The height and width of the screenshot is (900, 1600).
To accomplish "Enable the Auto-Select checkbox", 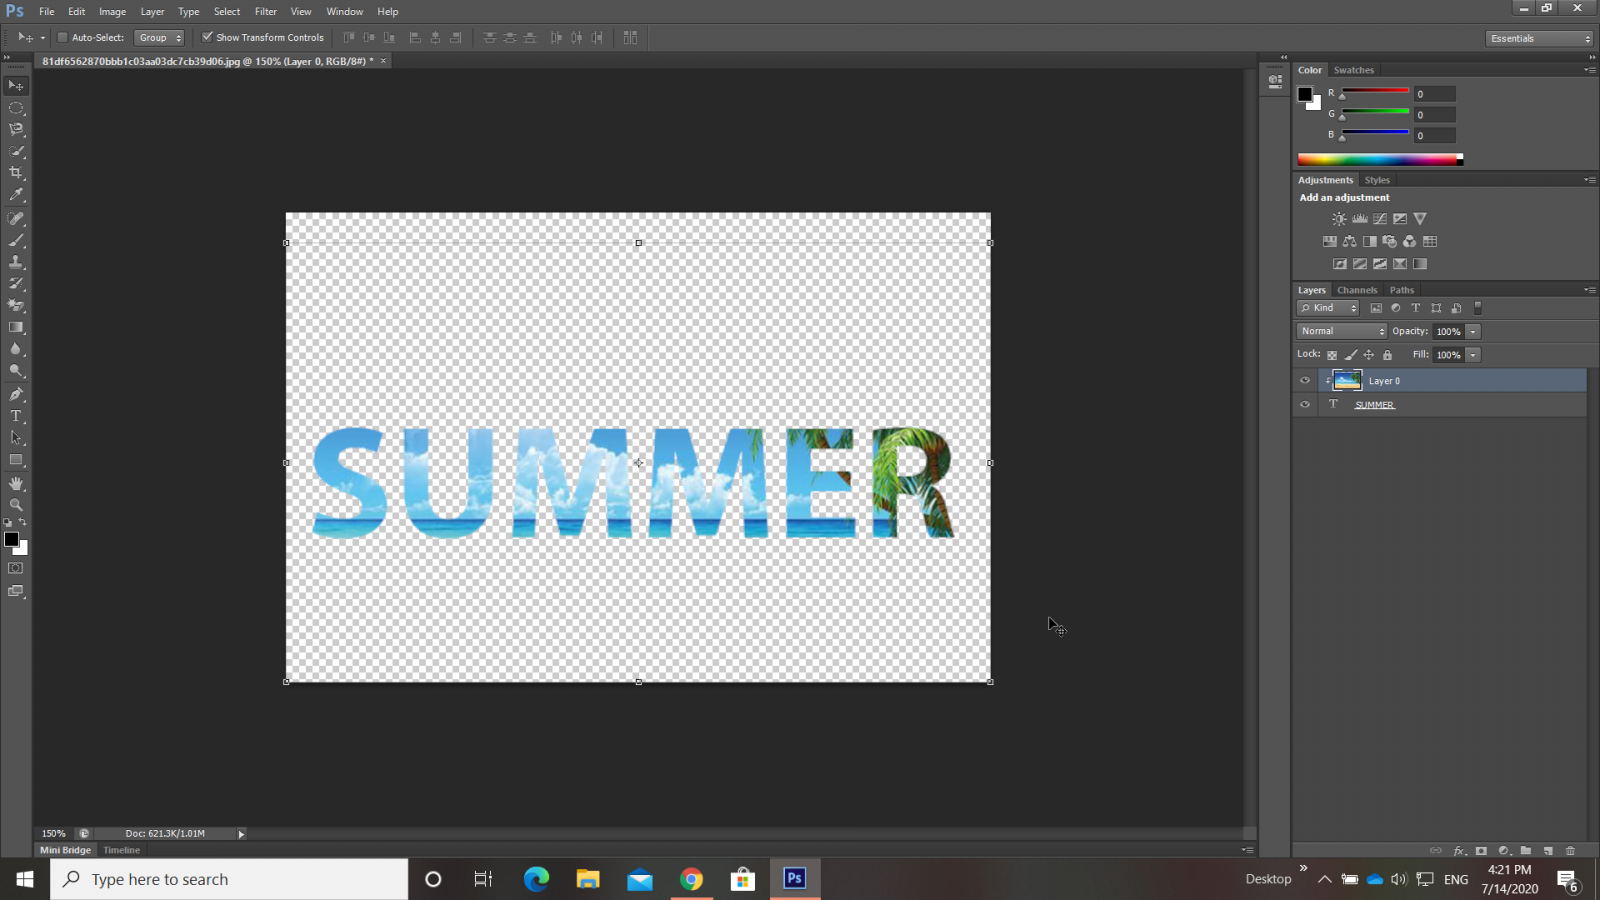I will pos(62,38).
